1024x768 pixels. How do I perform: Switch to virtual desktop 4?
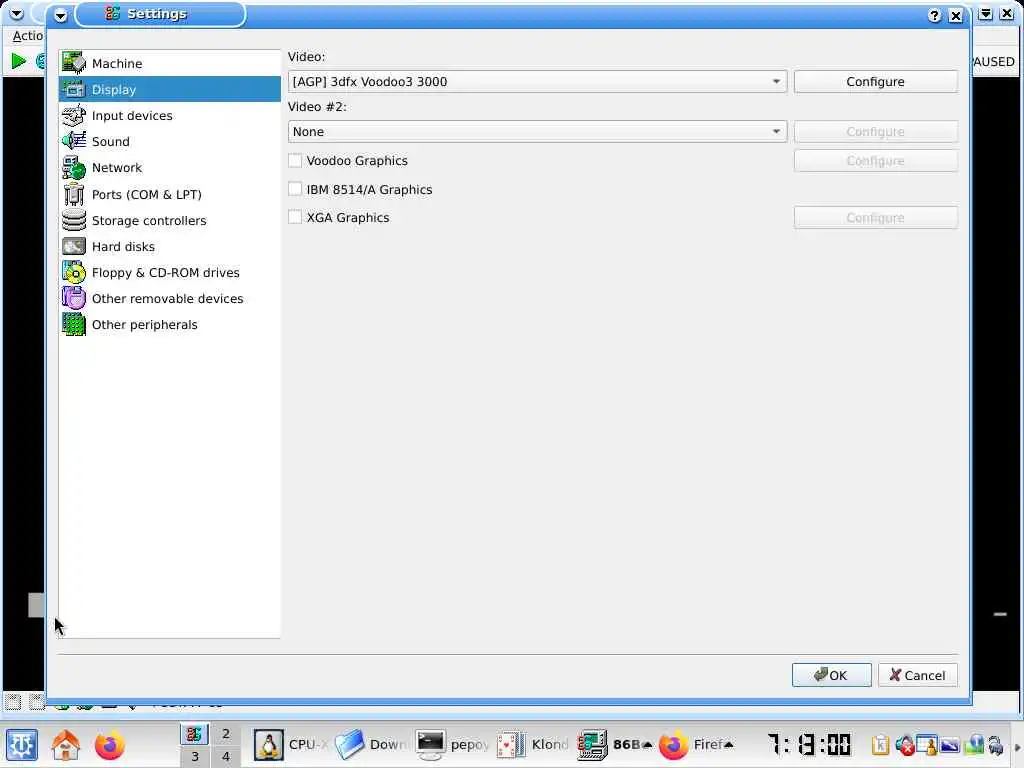225,756
